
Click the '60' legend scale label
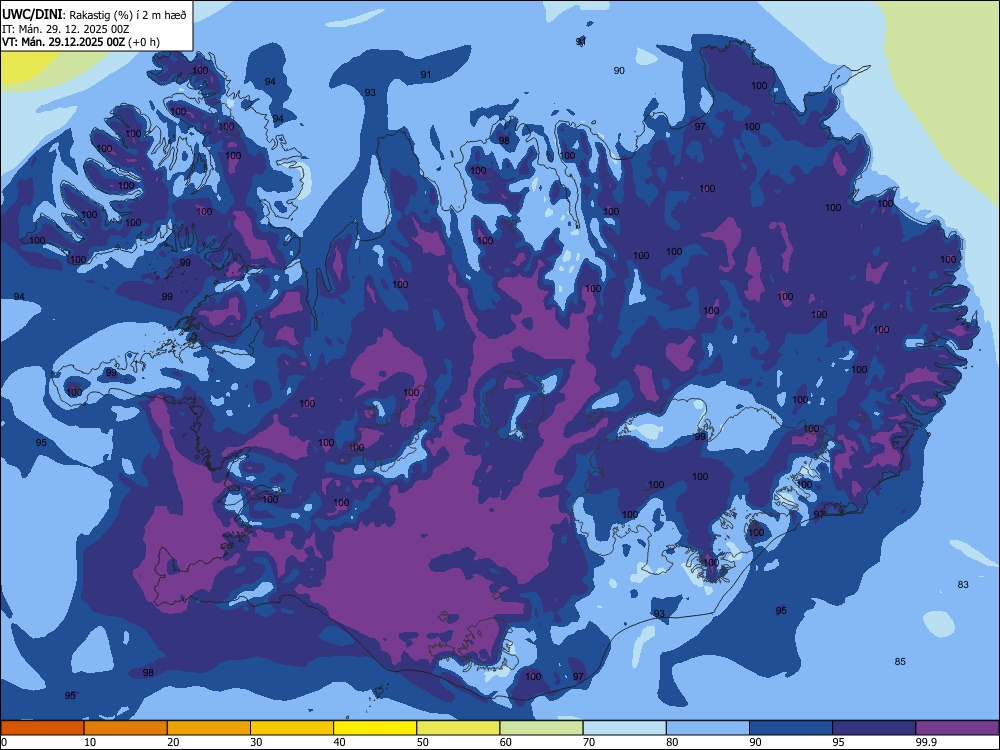click(x=506, y=742)
